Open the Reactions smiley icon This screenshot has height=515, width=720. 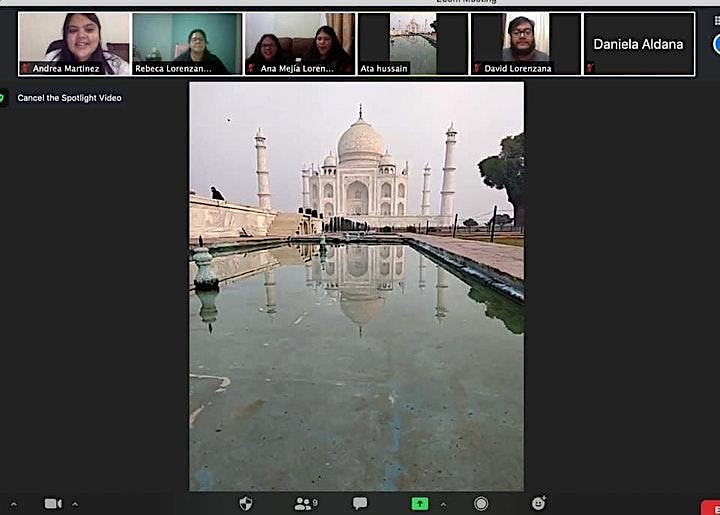[539, 503]
